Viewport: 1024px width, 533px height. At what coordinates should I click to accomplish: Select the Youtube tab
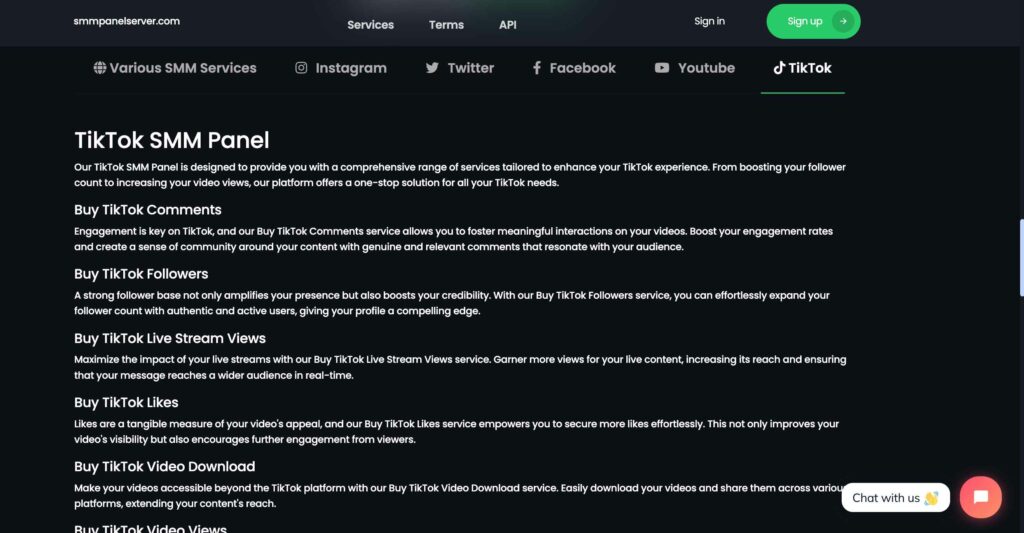(706, 68)
